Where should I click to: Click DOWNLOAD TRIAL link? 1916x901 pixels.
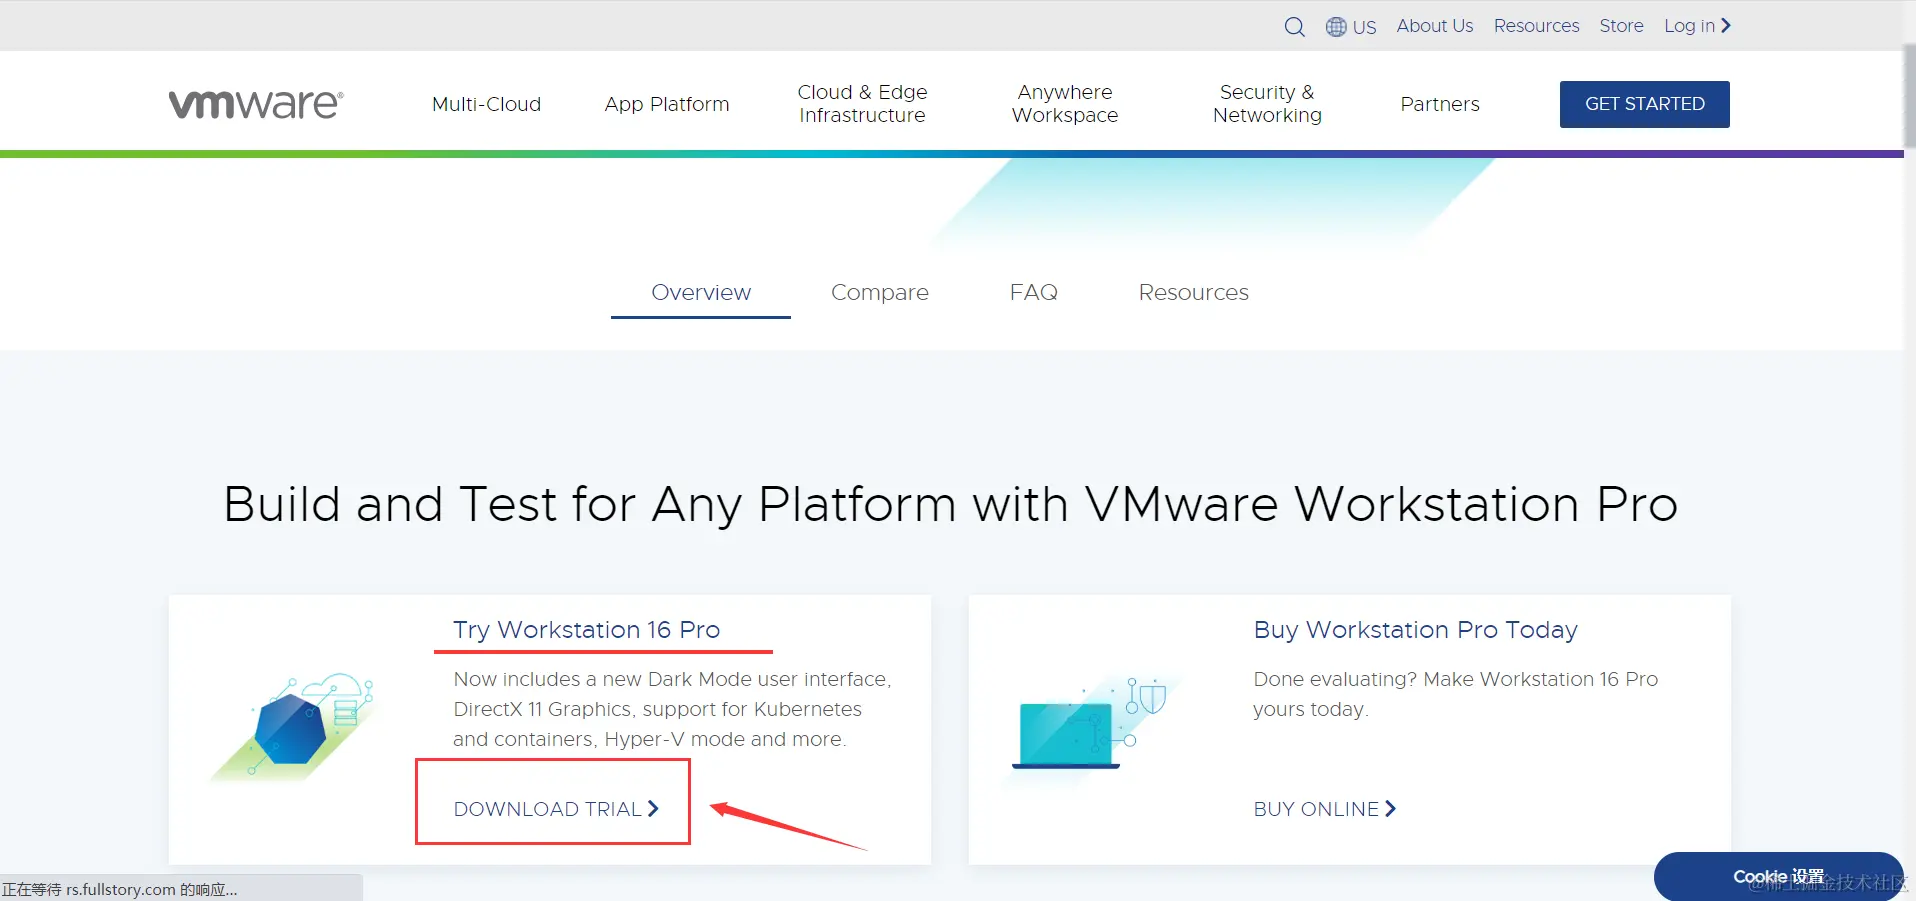(x=556, y=809)
